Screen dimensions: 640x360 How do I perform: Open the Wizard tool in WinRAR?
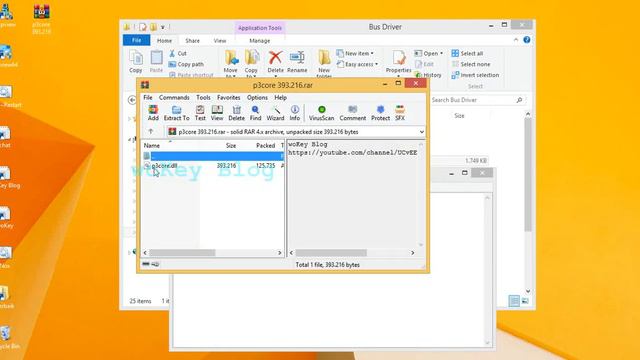pos(276,113)
